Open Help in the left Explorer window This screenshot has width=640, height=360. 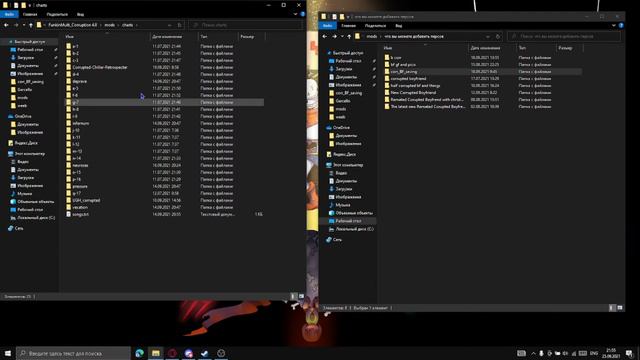(x=302, y=14)
